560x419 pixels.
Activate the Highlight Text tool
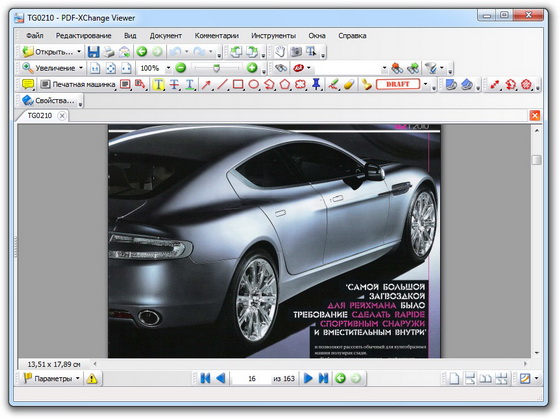click(158, 84)
